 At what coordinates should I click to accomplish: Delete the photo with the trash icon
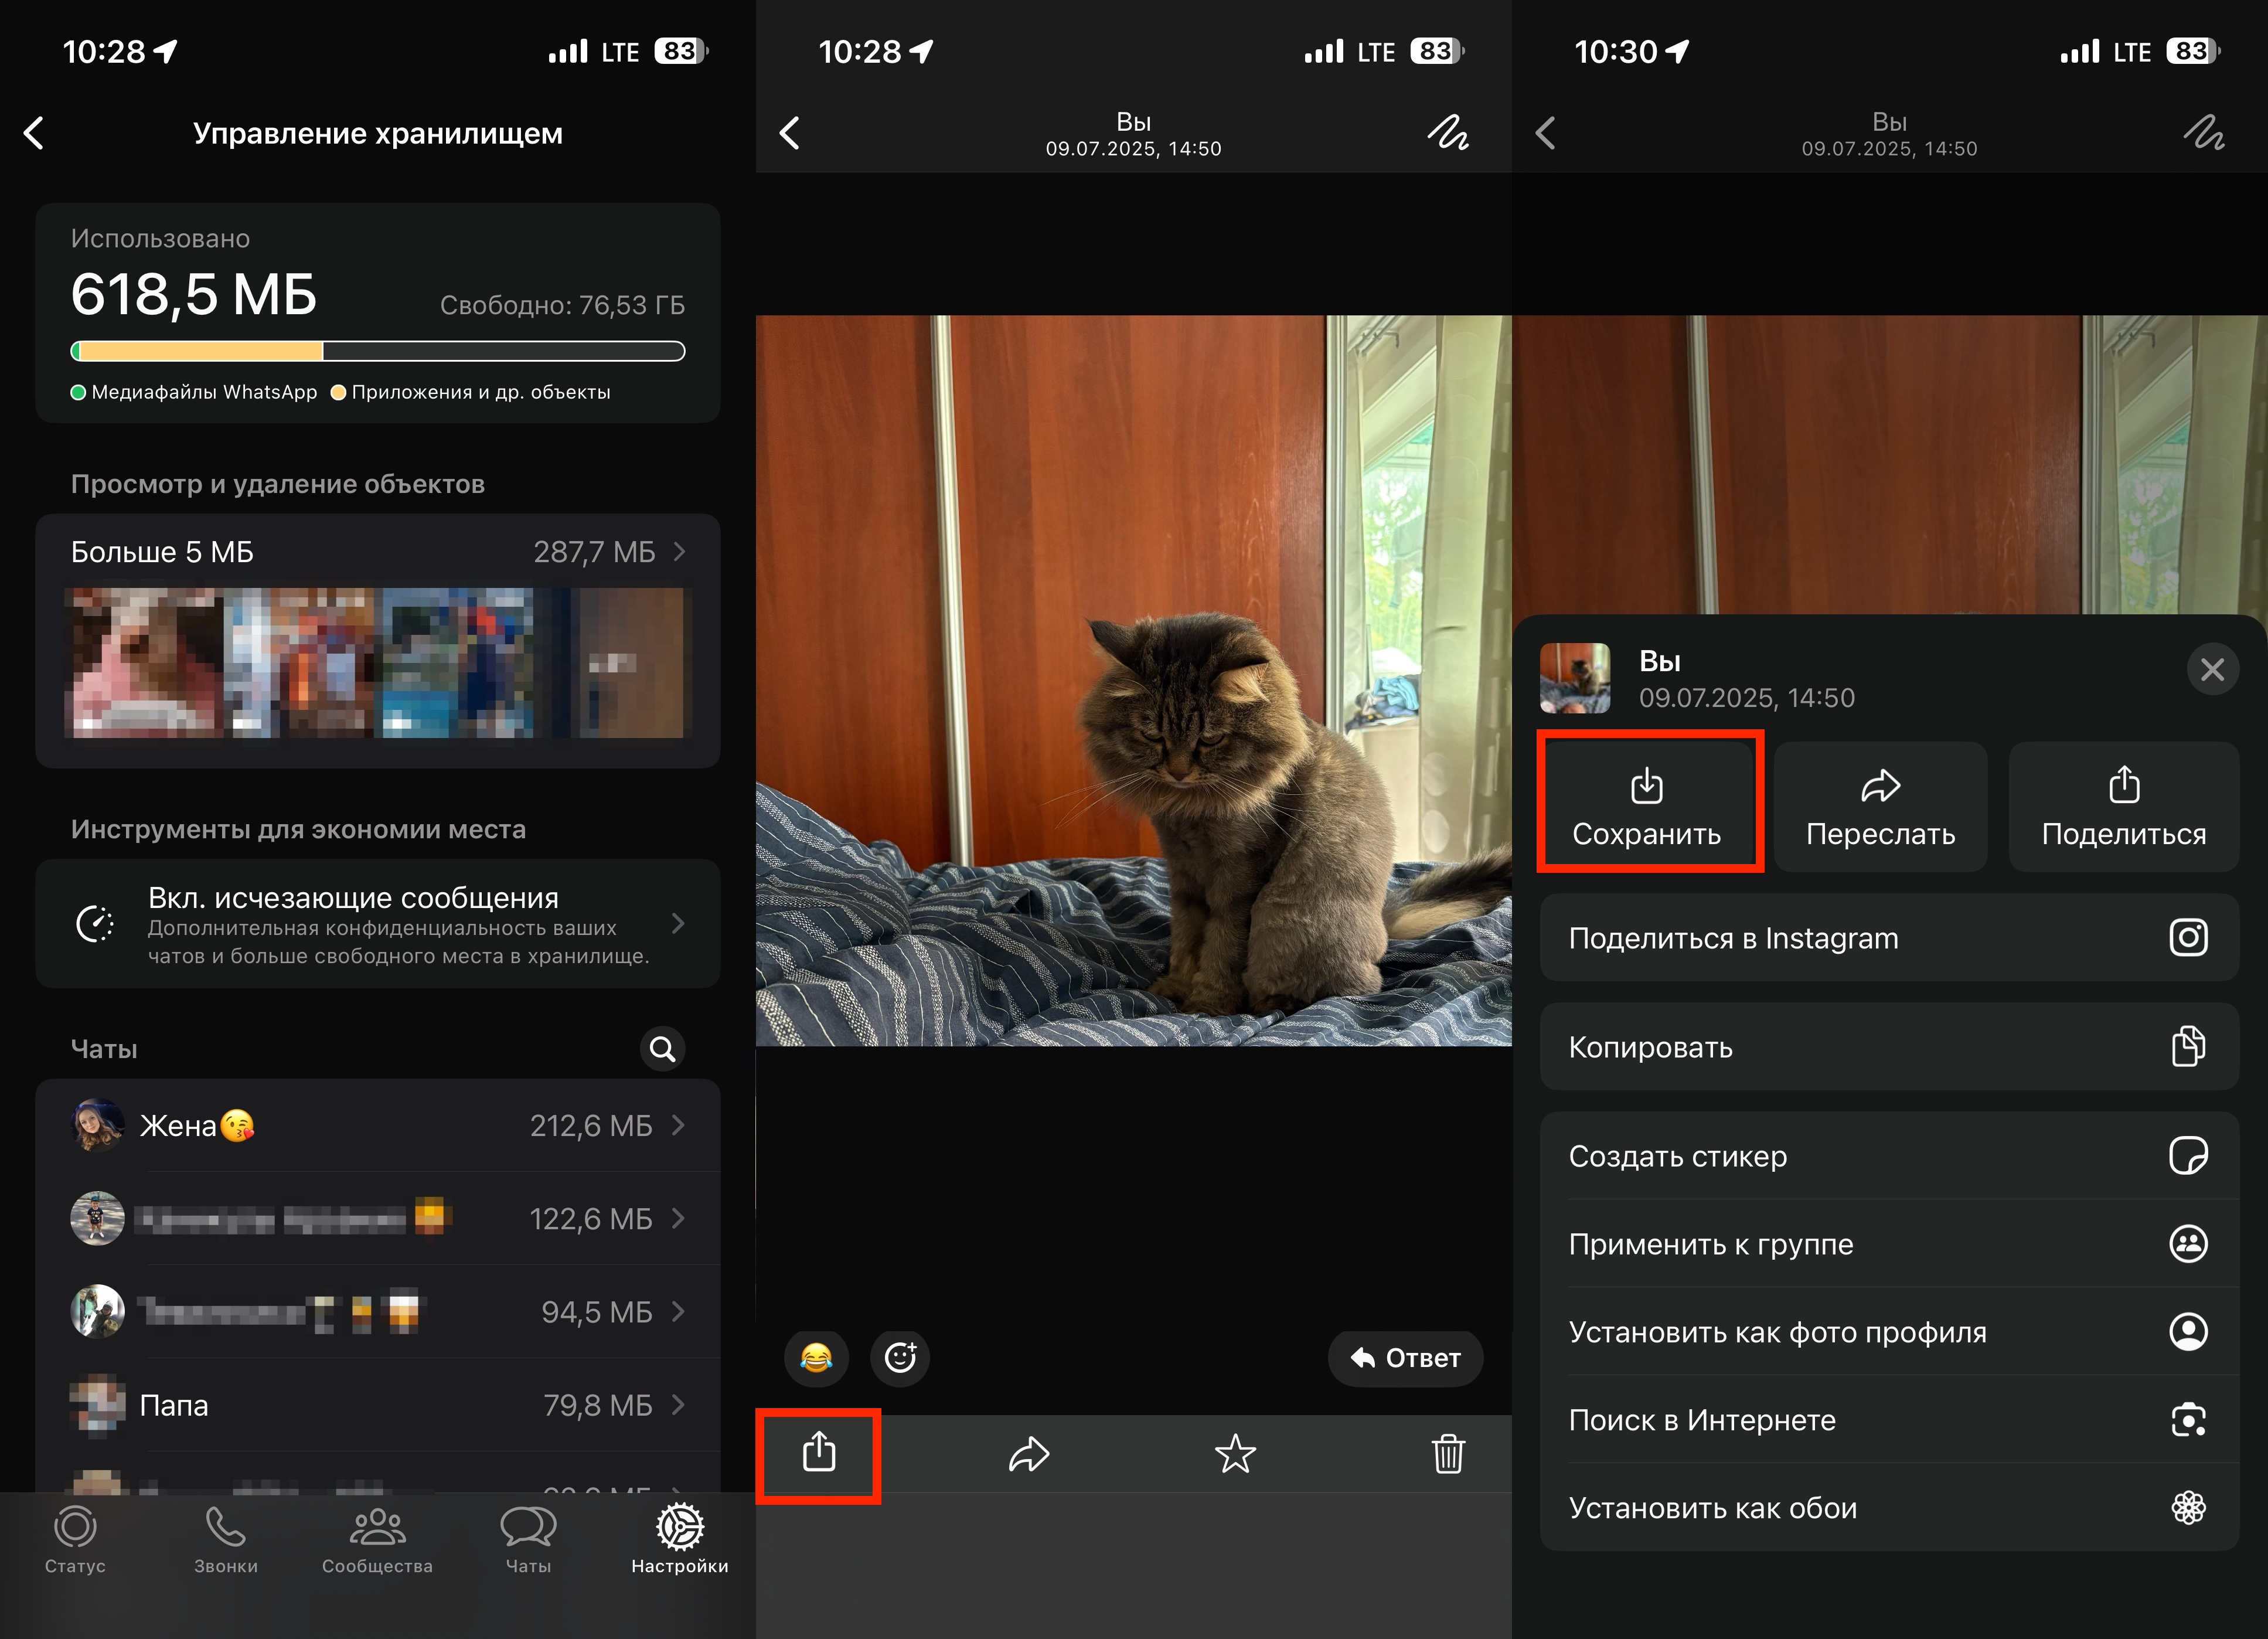click(x=1447, y=1454)
